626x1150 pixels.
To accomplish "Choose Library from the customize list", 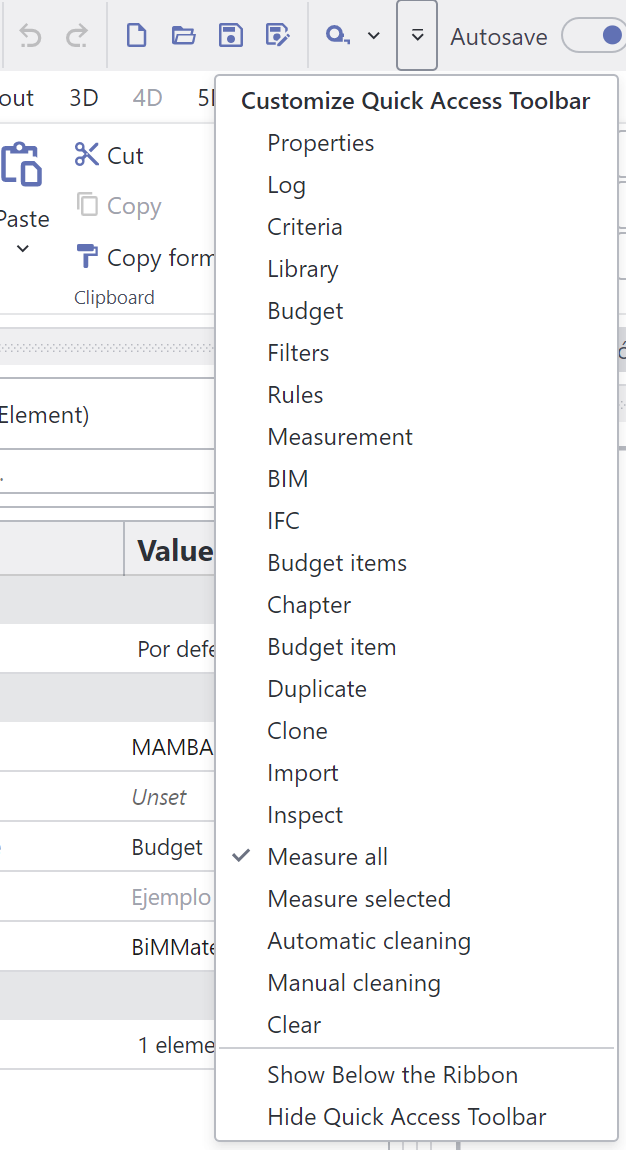I will 416,269.
